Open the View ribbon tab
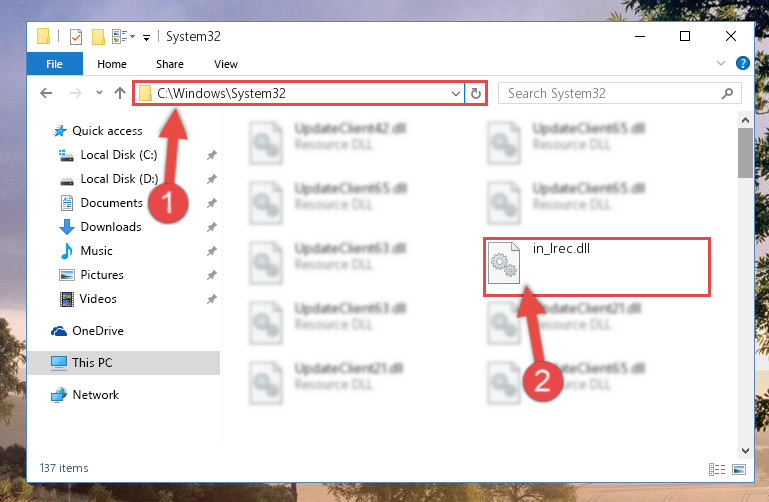The height and width of the screenshot is (502, 769). pyautogui.click(x=226, y=64)
